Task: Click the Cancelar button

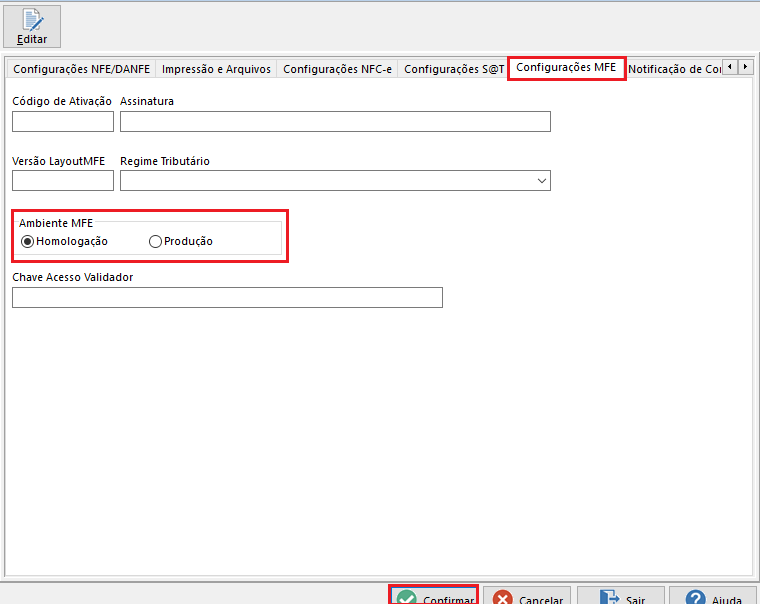Action: pos(527,596)
